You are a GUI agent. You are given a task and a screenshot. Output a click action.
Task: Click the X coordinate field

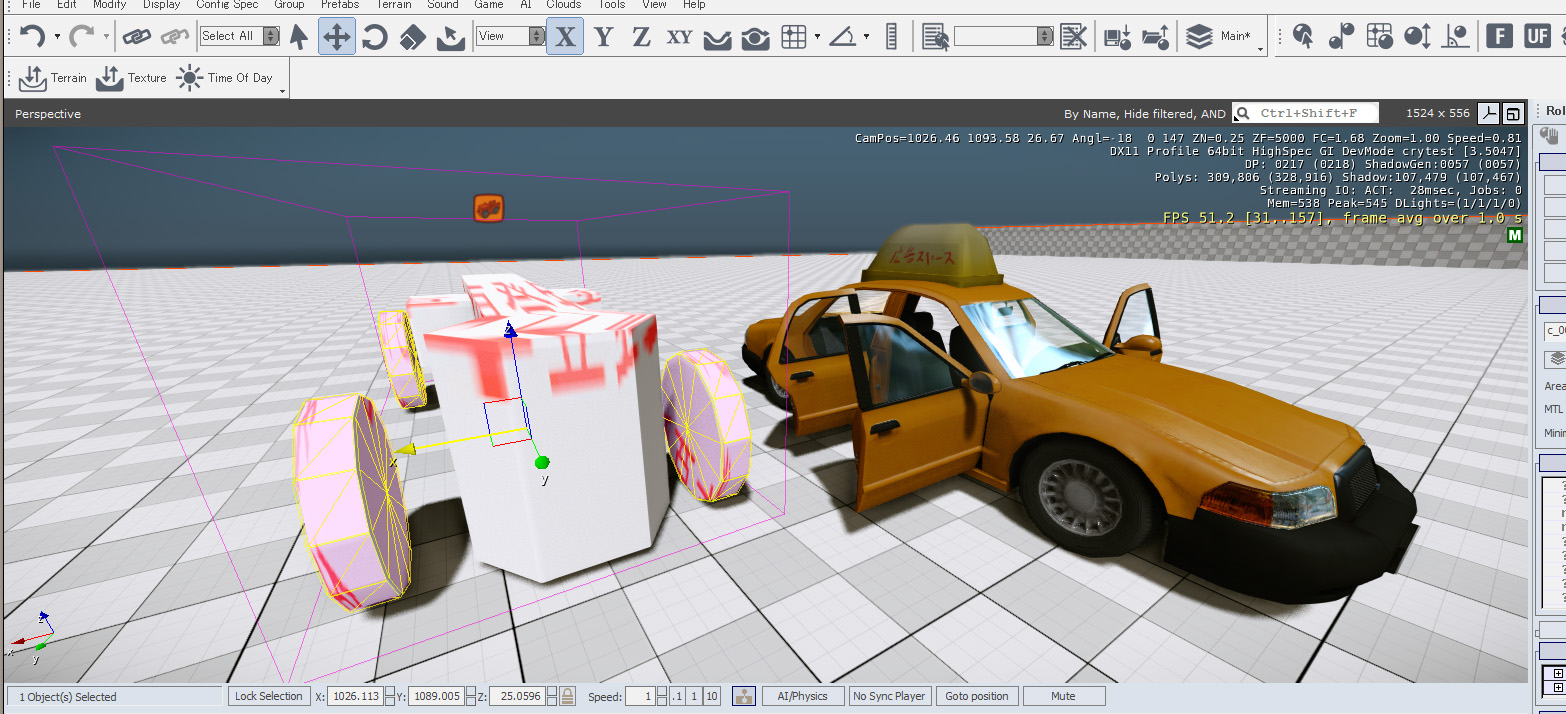(x=355, y=696)
